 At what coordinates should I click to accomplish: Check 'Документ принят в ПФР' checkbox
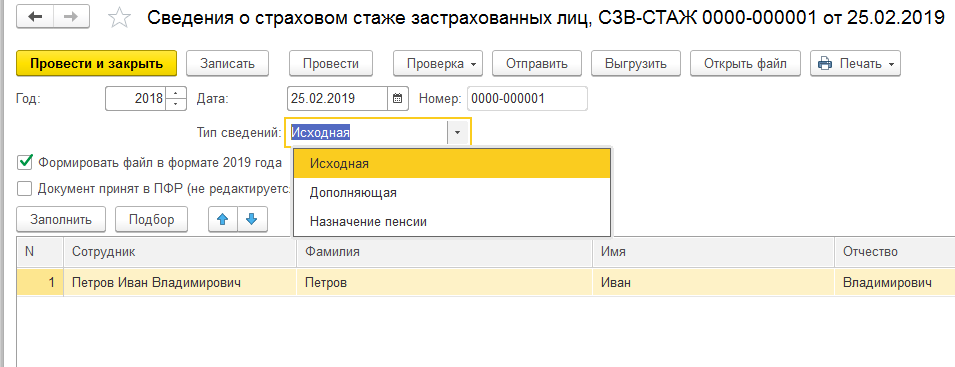click(x=25, y=189)
